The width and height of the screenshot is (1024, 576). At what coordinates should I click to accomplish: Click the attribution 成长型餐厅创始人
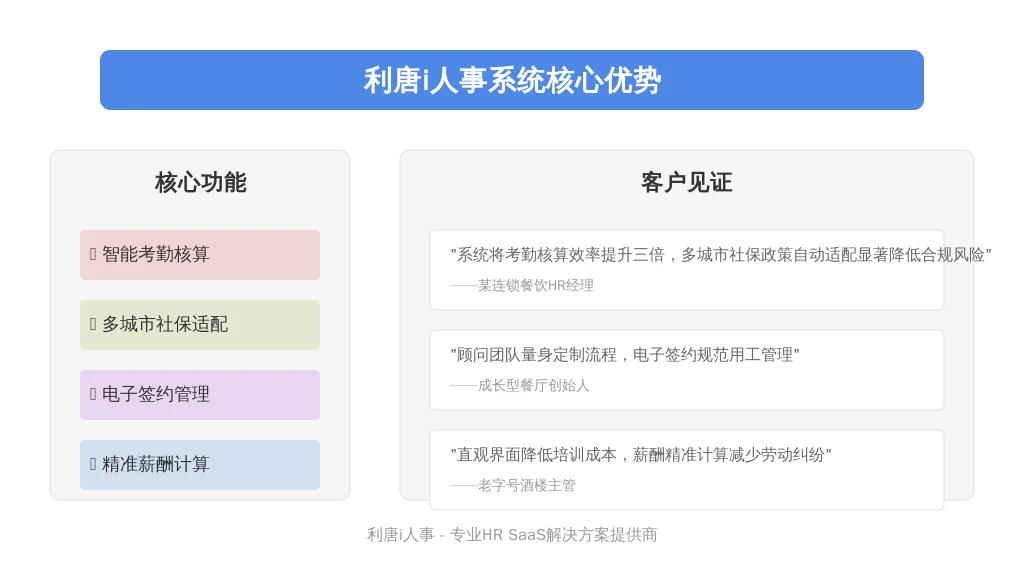point(519,385)
